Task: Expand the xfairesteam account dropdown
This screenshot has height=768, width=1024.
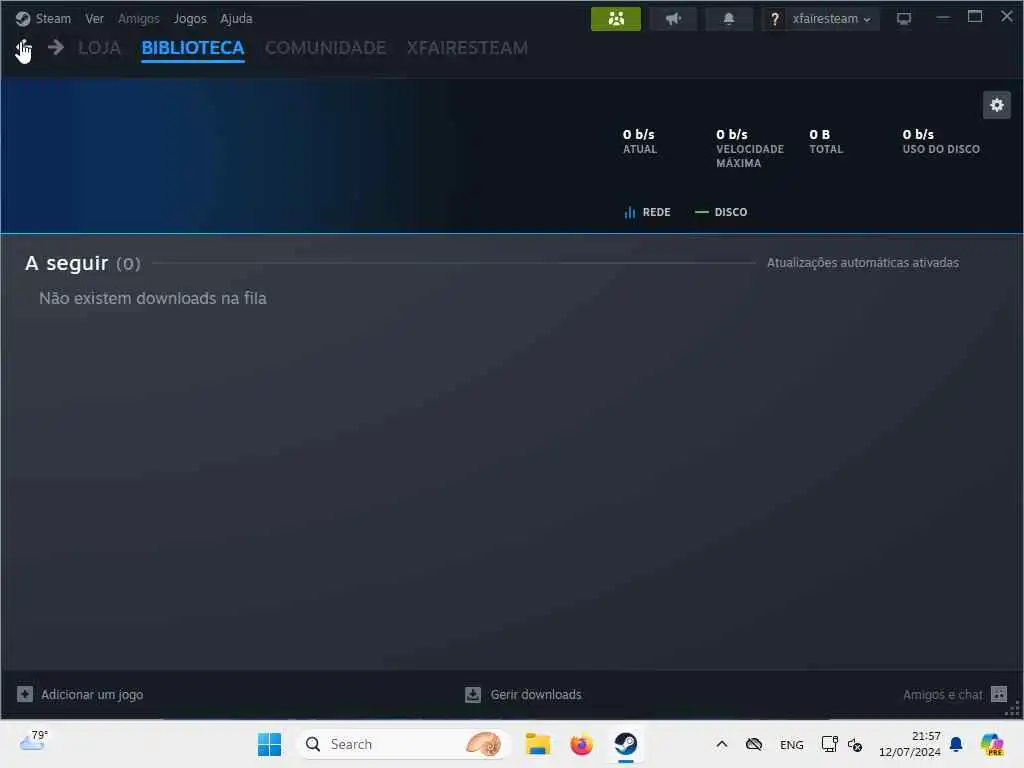Action: (x=831, y=19)
